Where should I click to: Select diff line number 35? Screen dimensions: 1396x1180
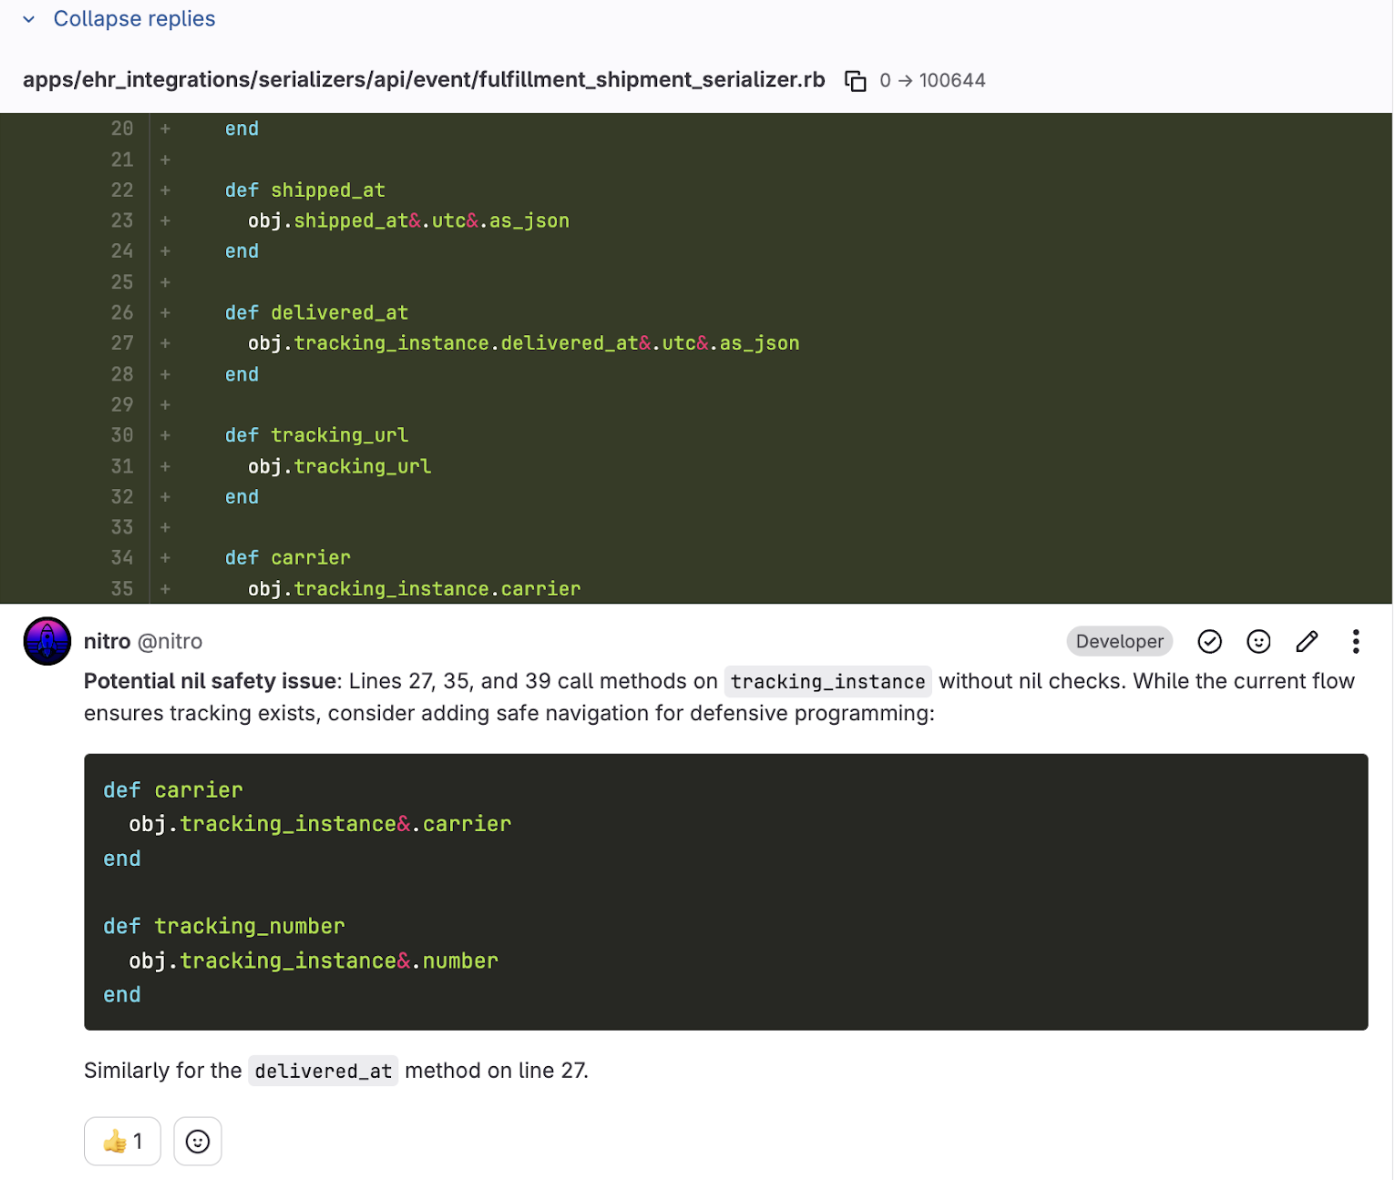(x=122, y=589)
